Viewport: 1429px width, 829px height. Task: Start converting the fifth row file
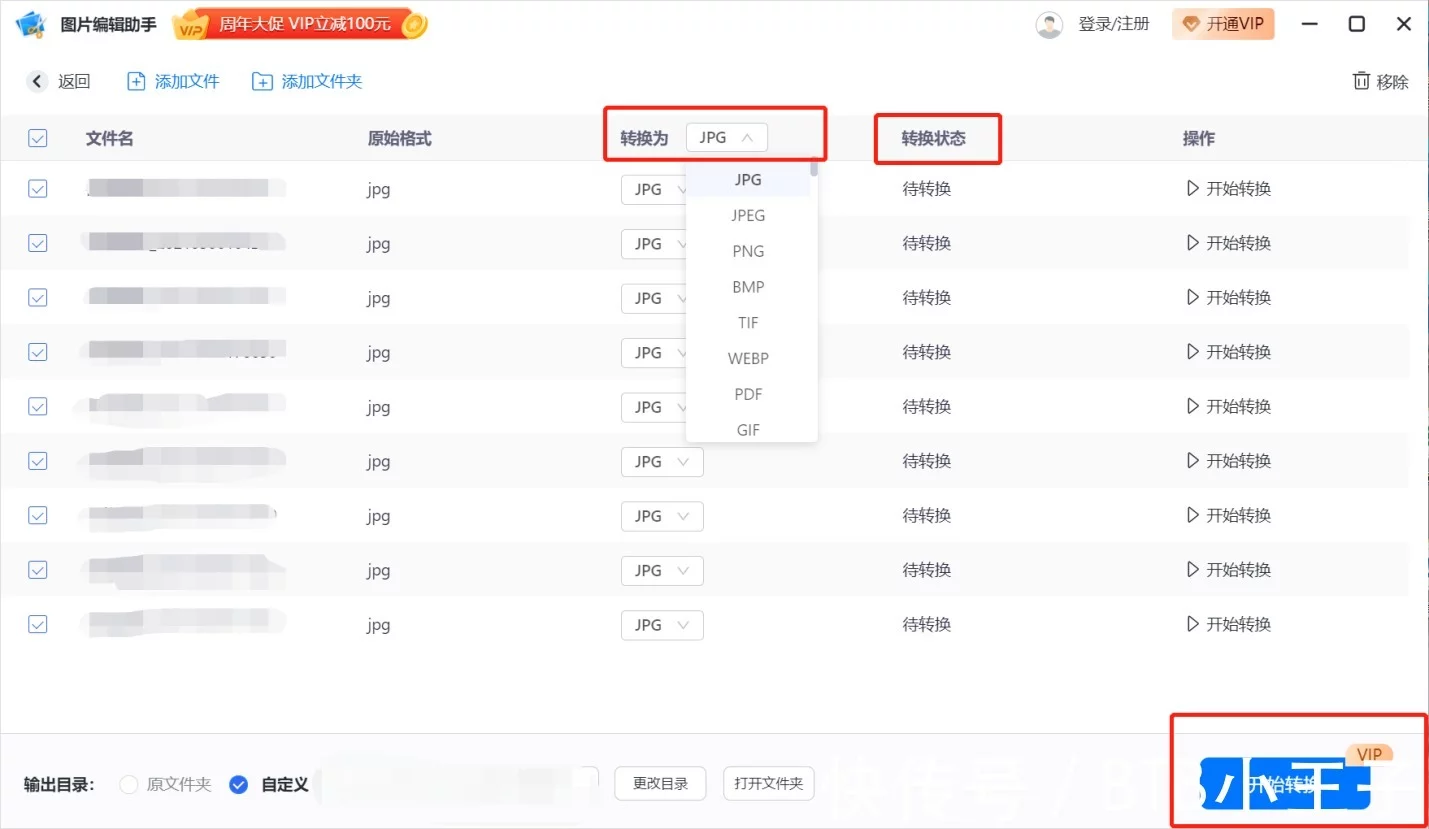click(x=1228, y=406)
